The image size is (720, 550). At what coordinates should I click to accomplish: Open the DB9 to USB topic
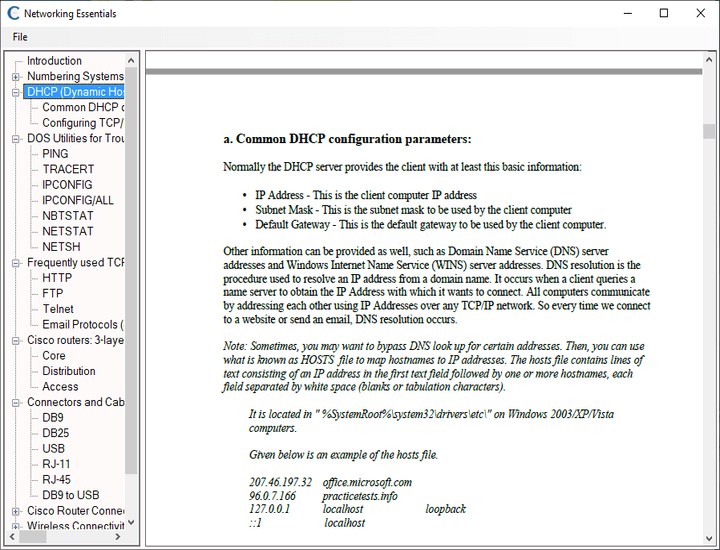point(71,495)
